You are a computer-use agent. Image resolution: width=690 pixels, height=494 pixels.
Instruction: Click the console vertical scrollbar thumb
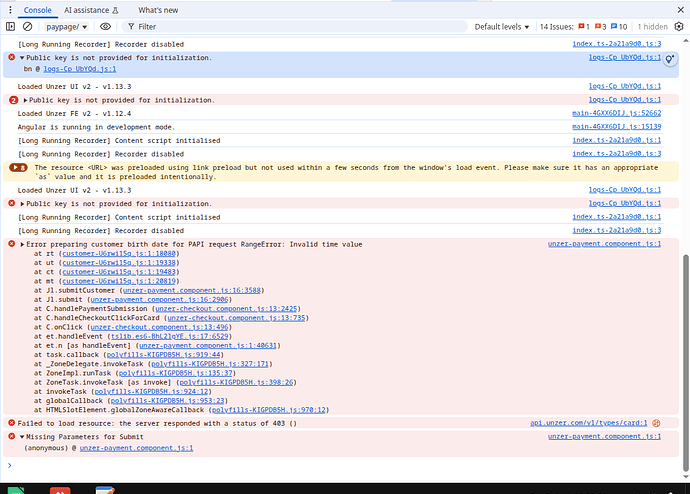point(685,363)
